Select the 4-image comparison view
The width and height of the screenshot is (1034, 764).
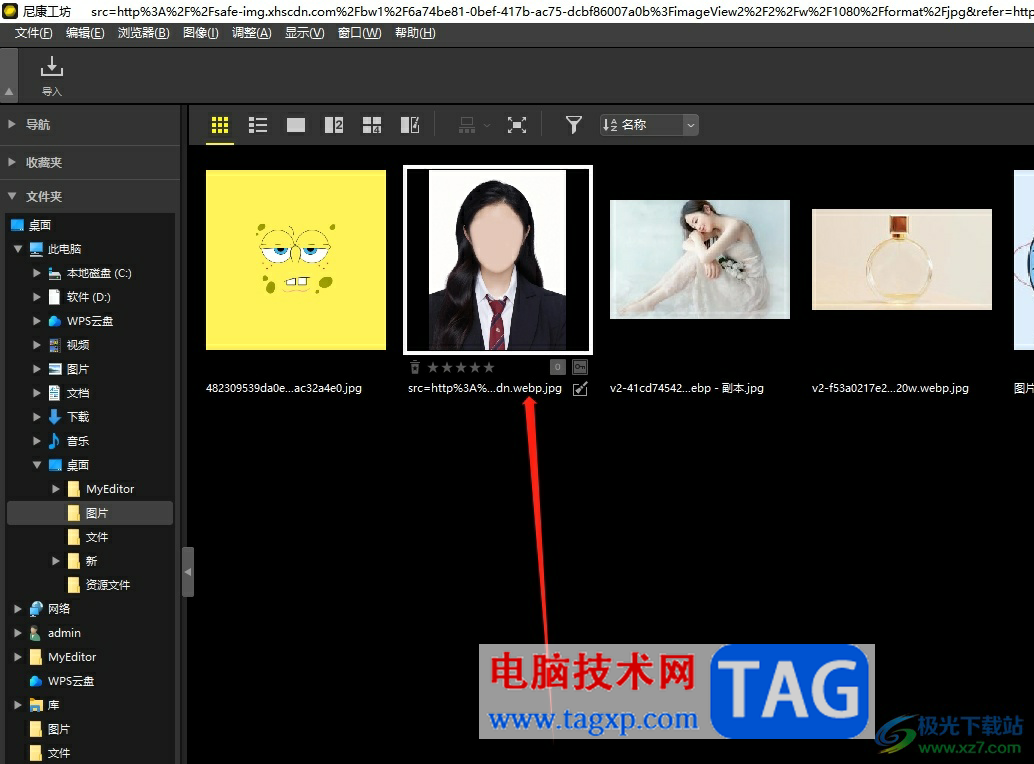pos(372,125)
